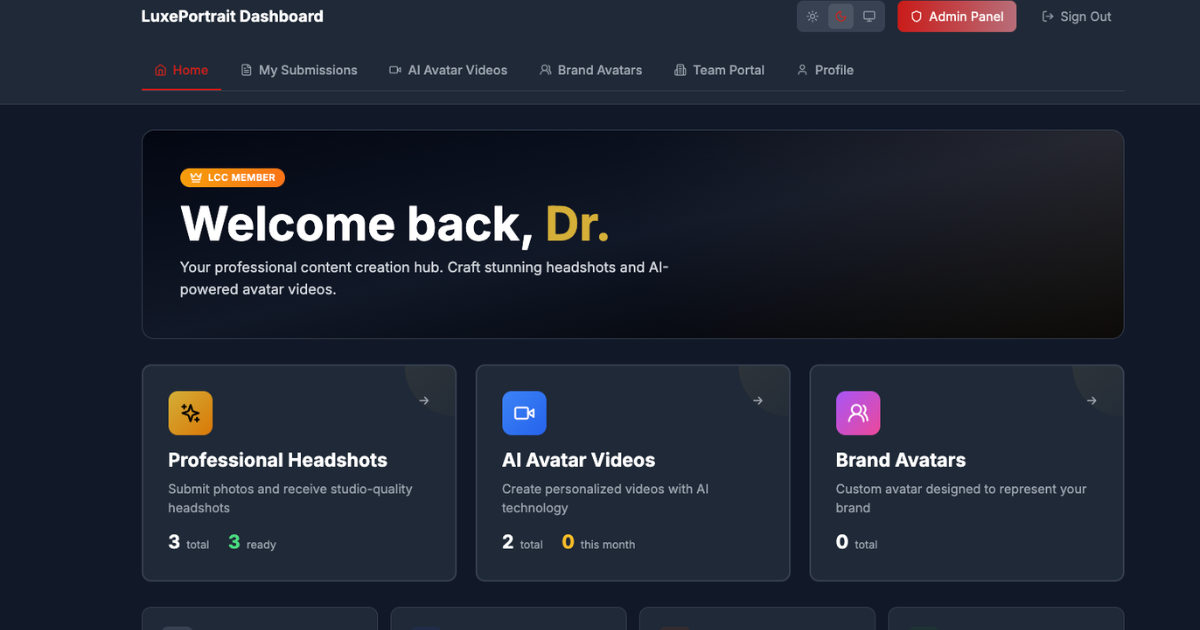Select system theme via the monitor toggle
Screen dimensions: 1200x630
[x=869, y=16]
